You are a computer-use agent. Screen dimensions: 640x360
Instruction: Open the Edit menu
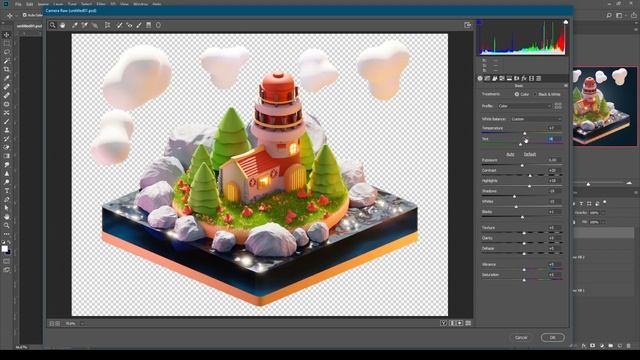point(29,4)
